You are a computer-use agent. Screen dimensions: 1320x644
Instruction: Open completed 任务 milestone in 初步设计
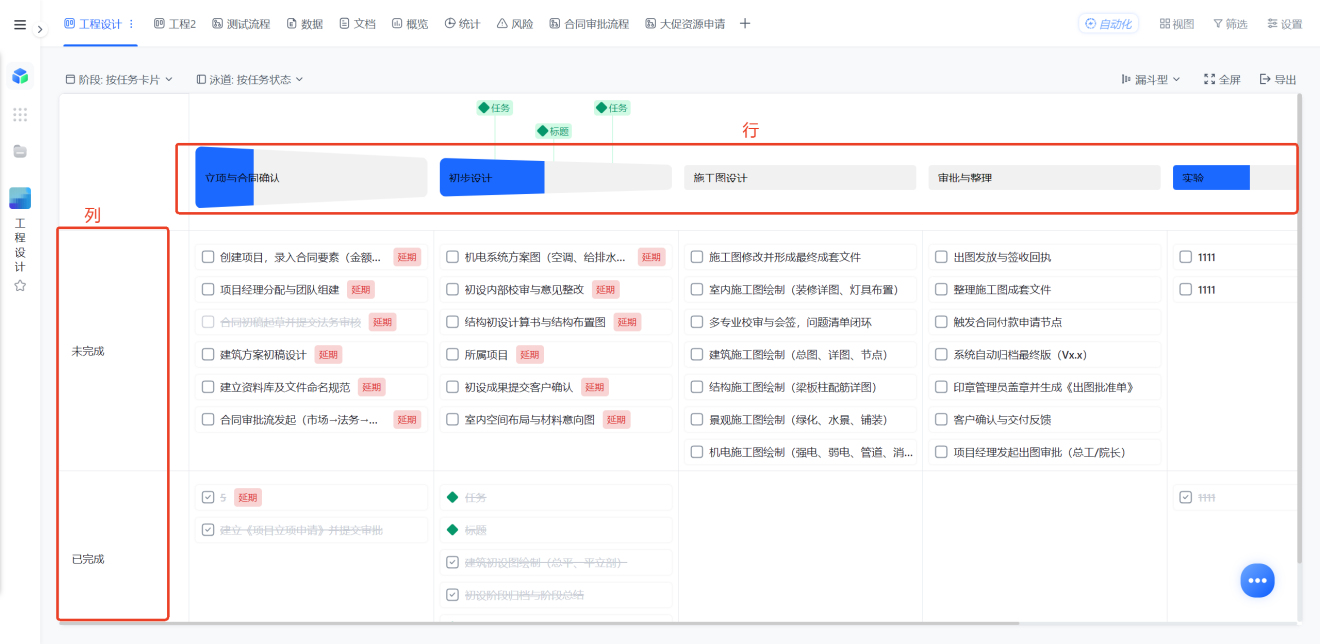click(x=555, y=497)
